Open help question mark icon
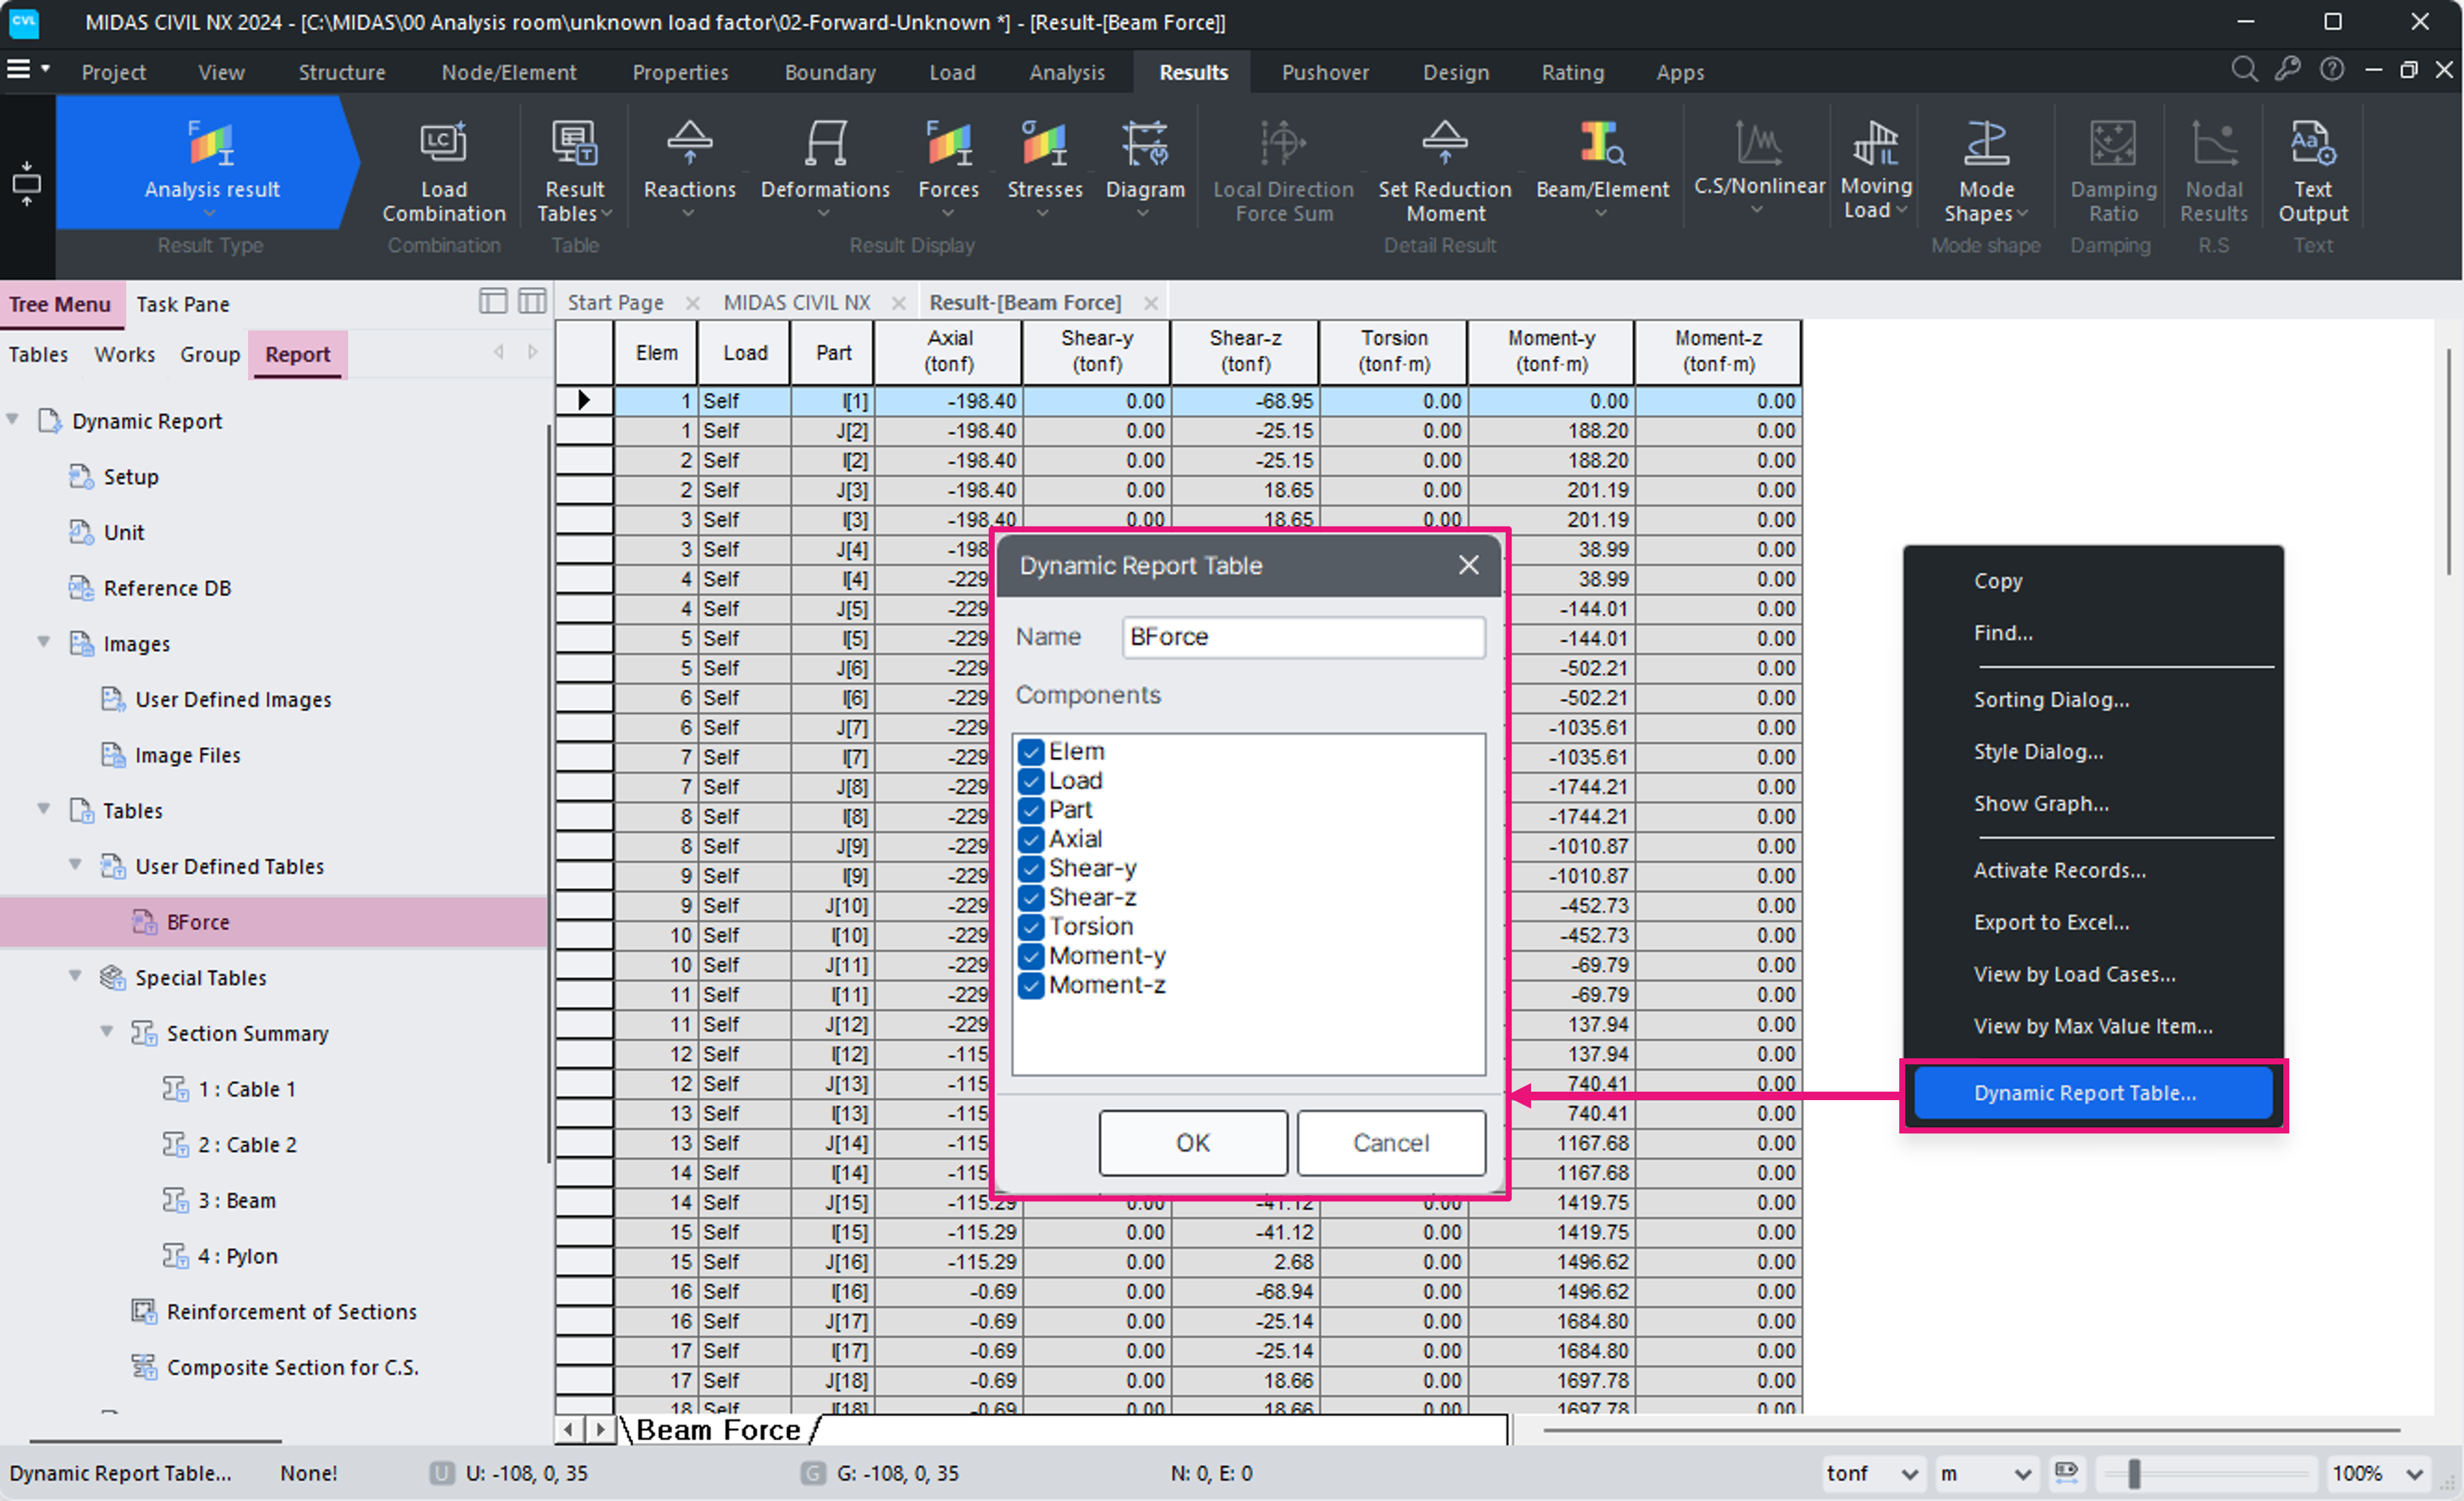The image size is (2464, 1501). tap(2331, 70)
